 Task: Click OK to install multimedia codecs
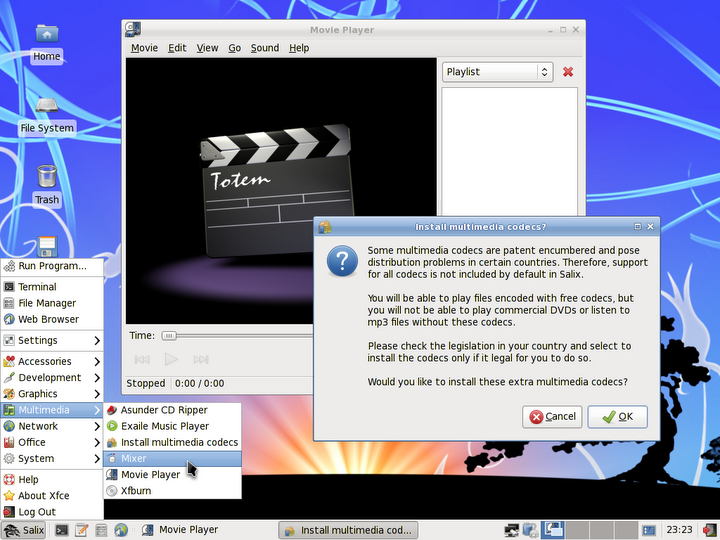(617, 416)
